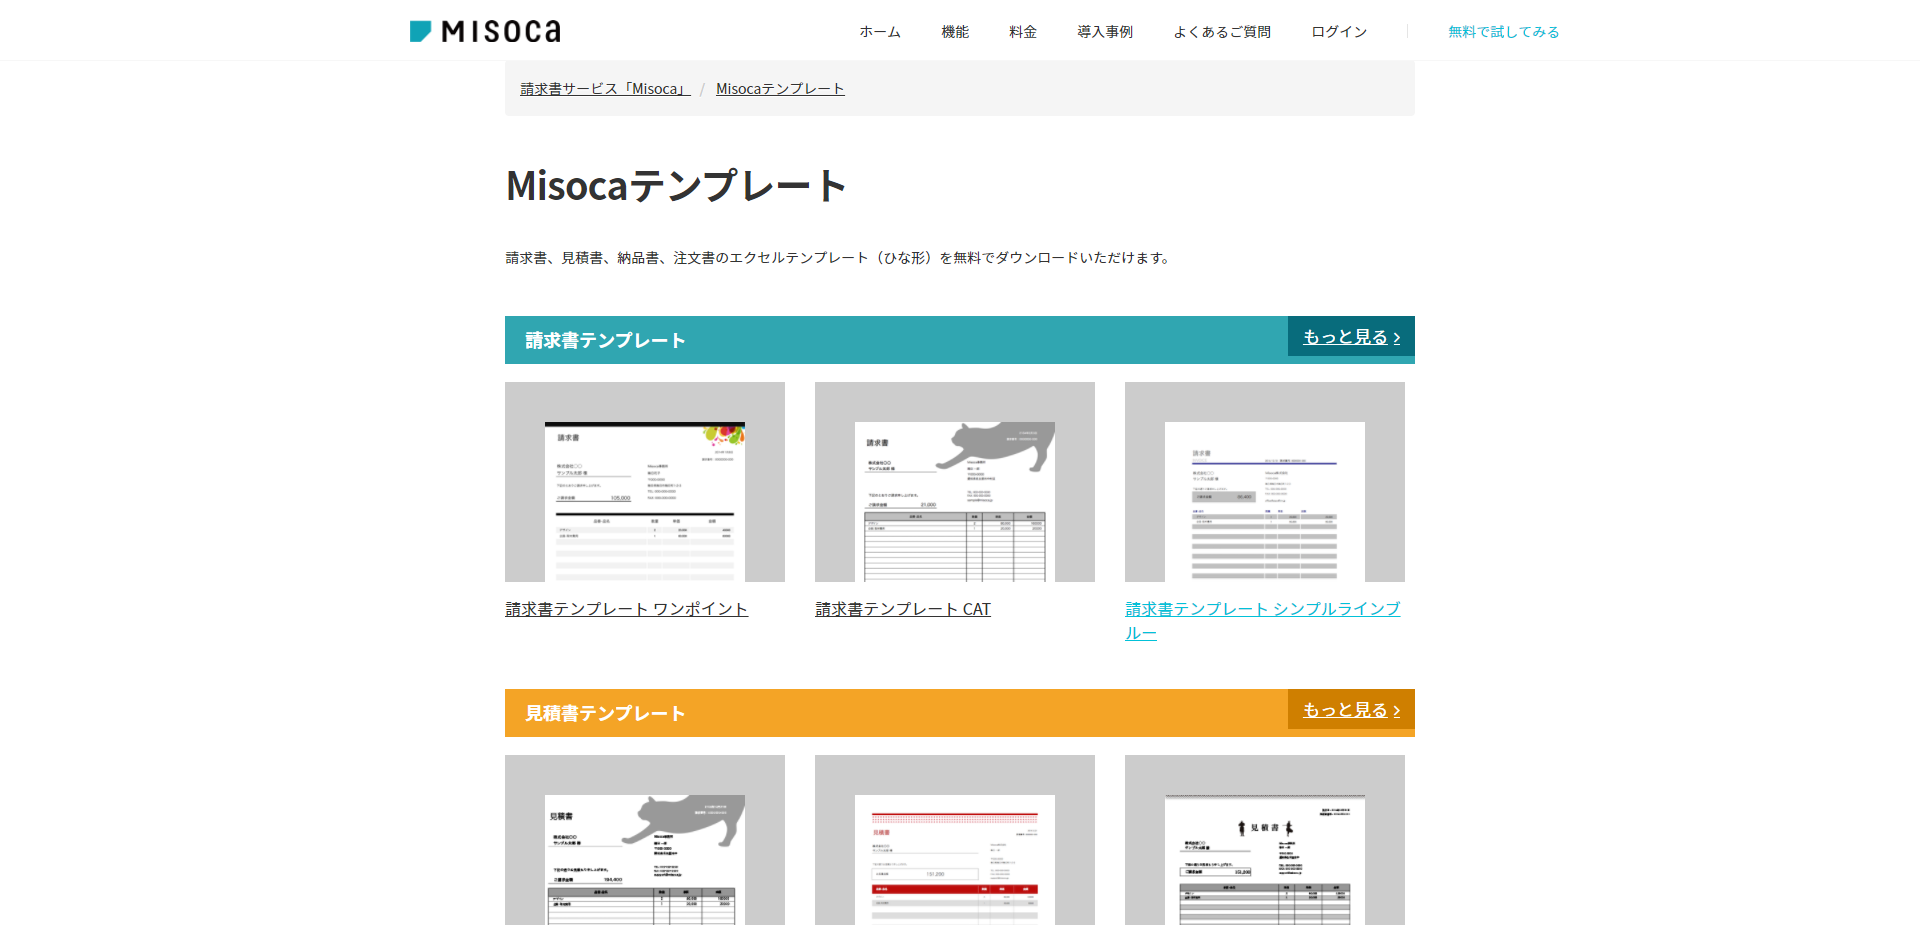This screenshot has height=925, width=1920.
Task: Click the ログイン link
Action: click(1339, 31)
